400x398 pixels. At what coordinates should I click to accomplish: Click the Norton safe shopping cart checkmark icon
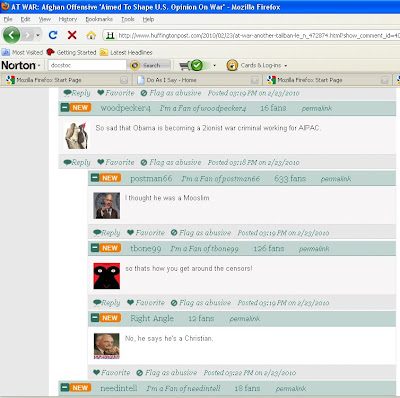(x=191, y=65)
